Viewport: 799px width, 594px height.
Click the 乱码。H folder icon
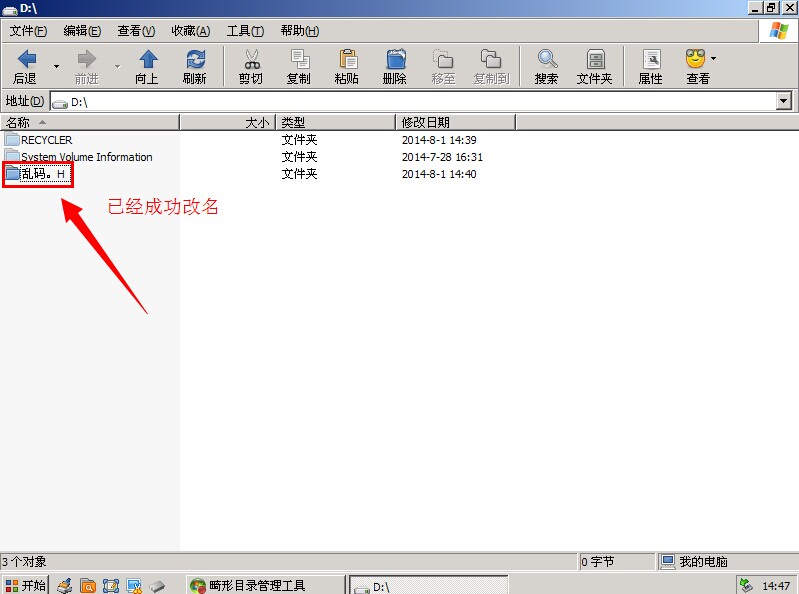click(x=12, y=174)
